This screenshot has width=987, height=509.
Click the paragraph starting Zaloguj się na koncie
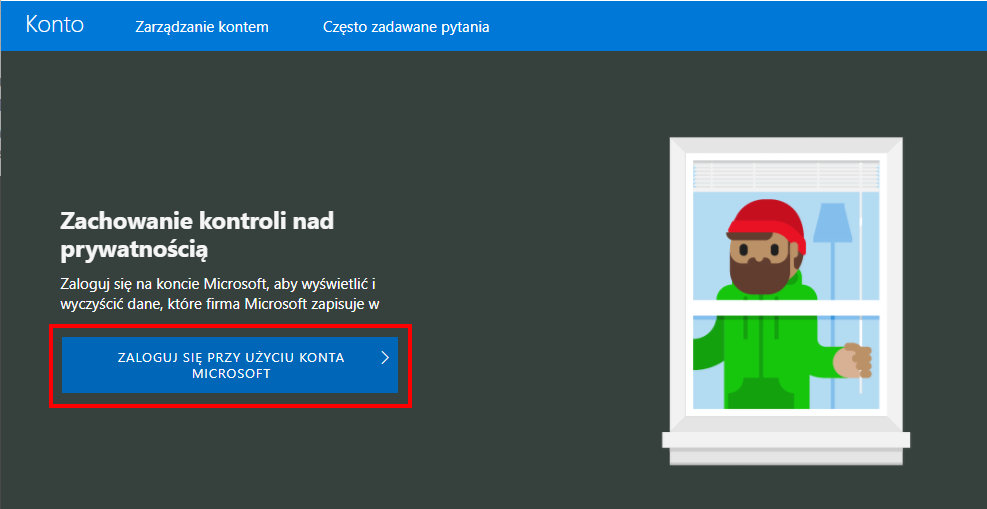pyautogui.click(x=222, y=293)
